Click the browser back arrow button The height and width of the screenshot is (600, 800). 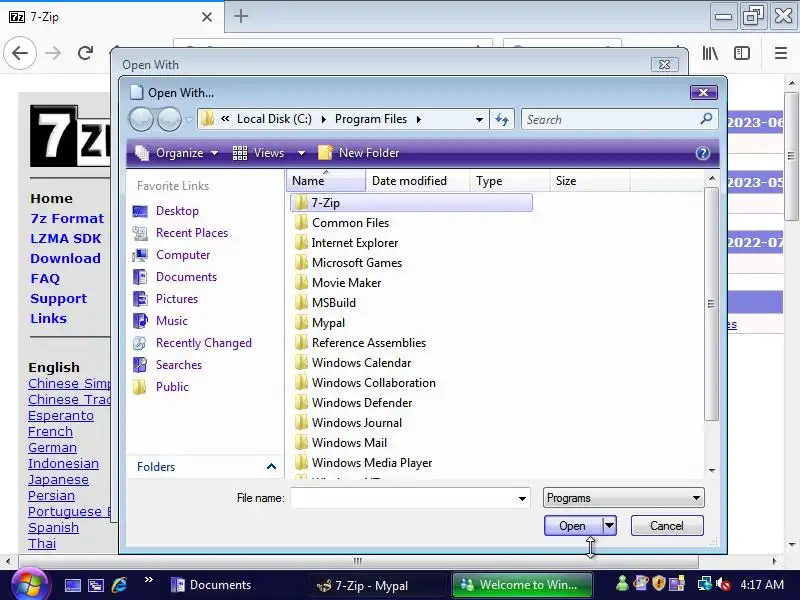20,53
